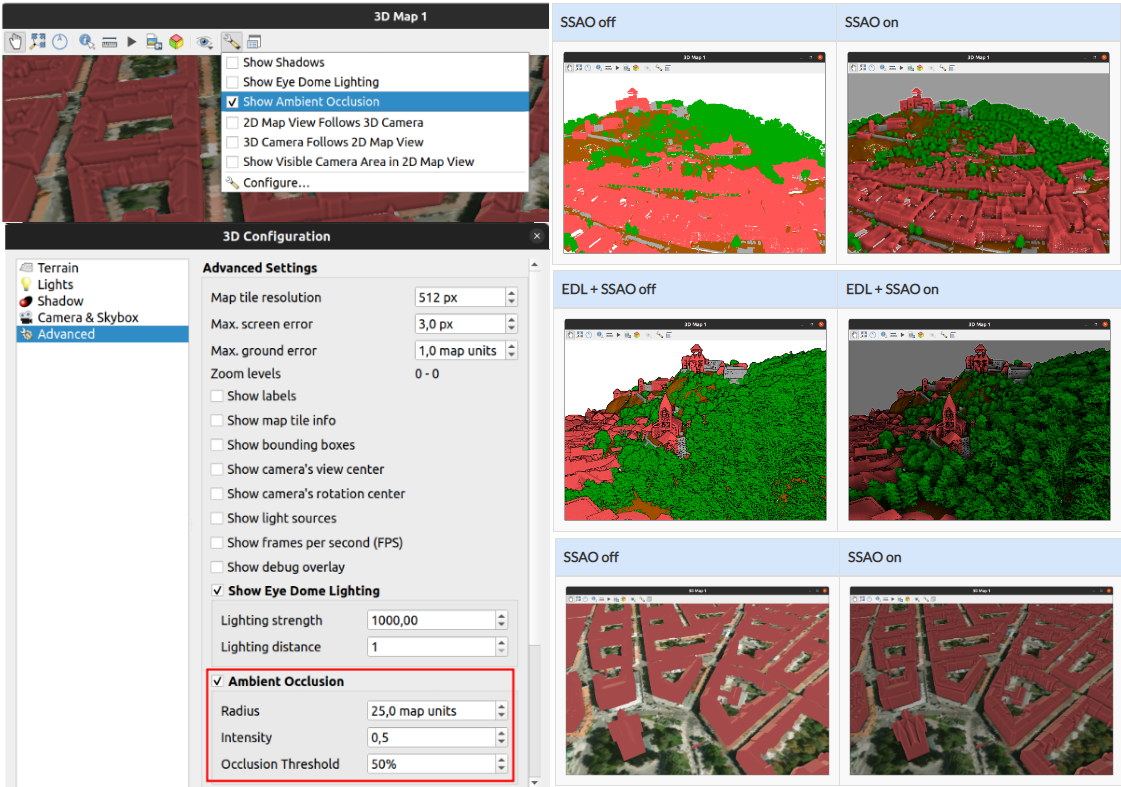This screenshot has width=1121, height=787.
Task: Click the Dock 3D Map View icon
Action: (254, 42)
